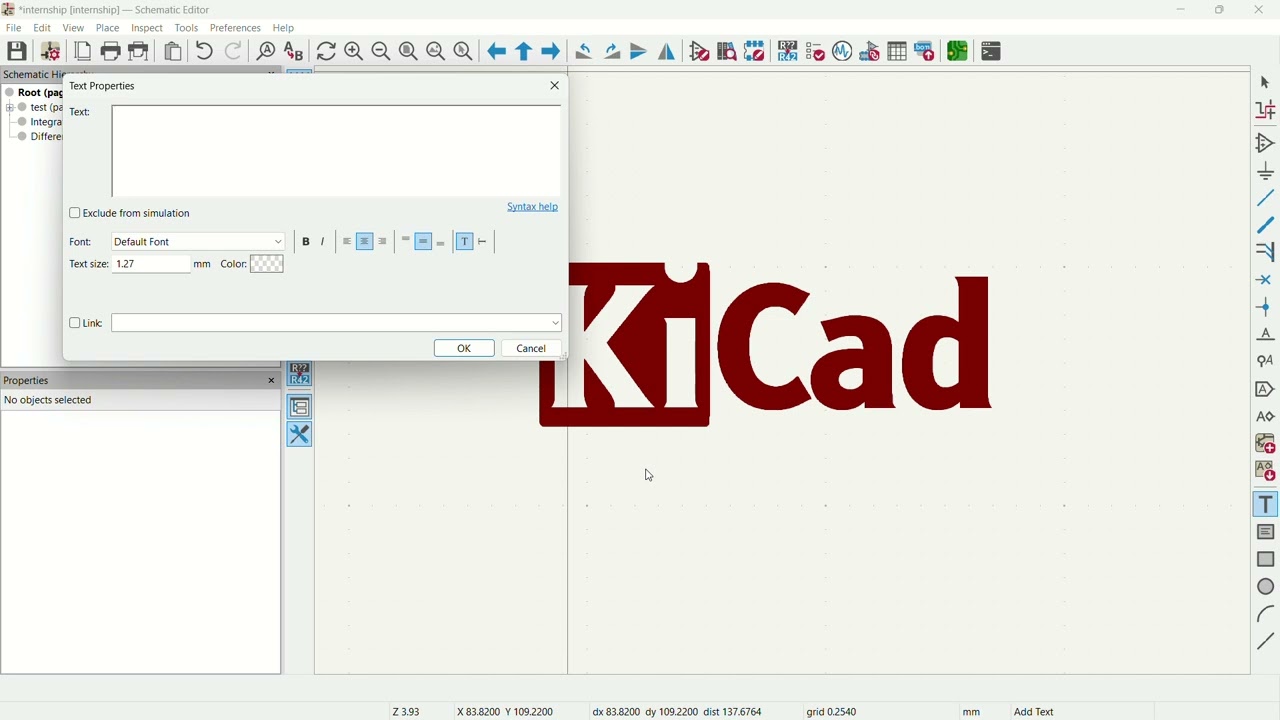Expand the test sheet in hierarchy tree
The height and width of the screenshot is (720, 1280).
point(10,108)
